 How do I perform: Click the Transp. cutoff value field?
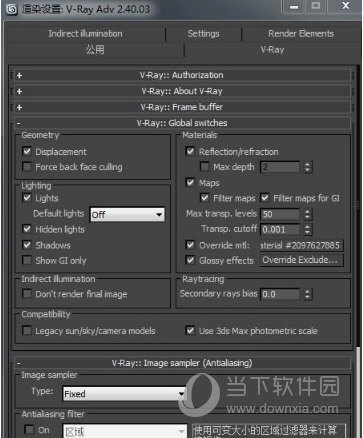click(280, 229)
